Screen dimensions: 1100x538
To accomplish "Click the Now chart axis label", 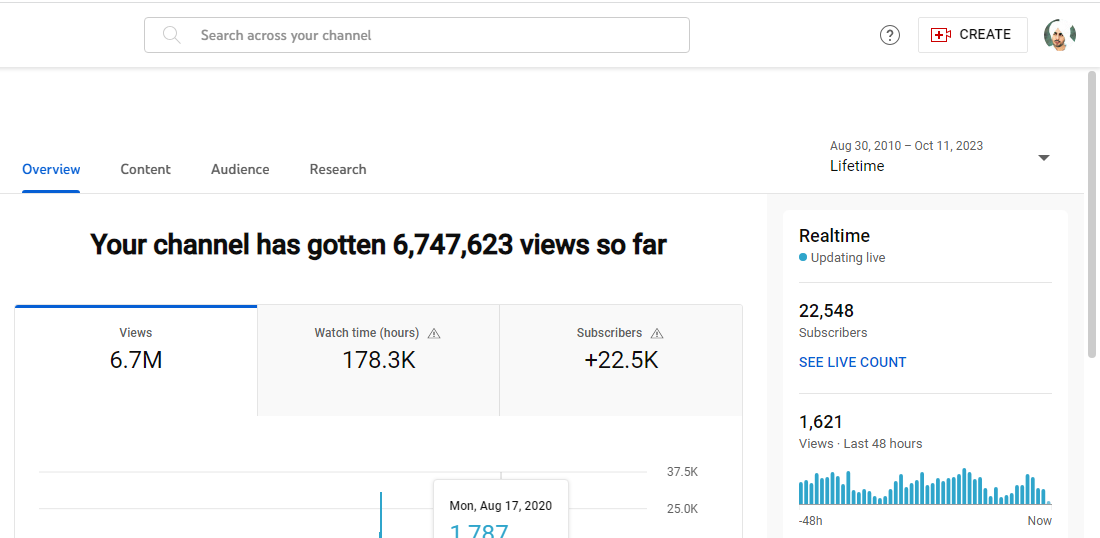I will tap(1040, 521).
